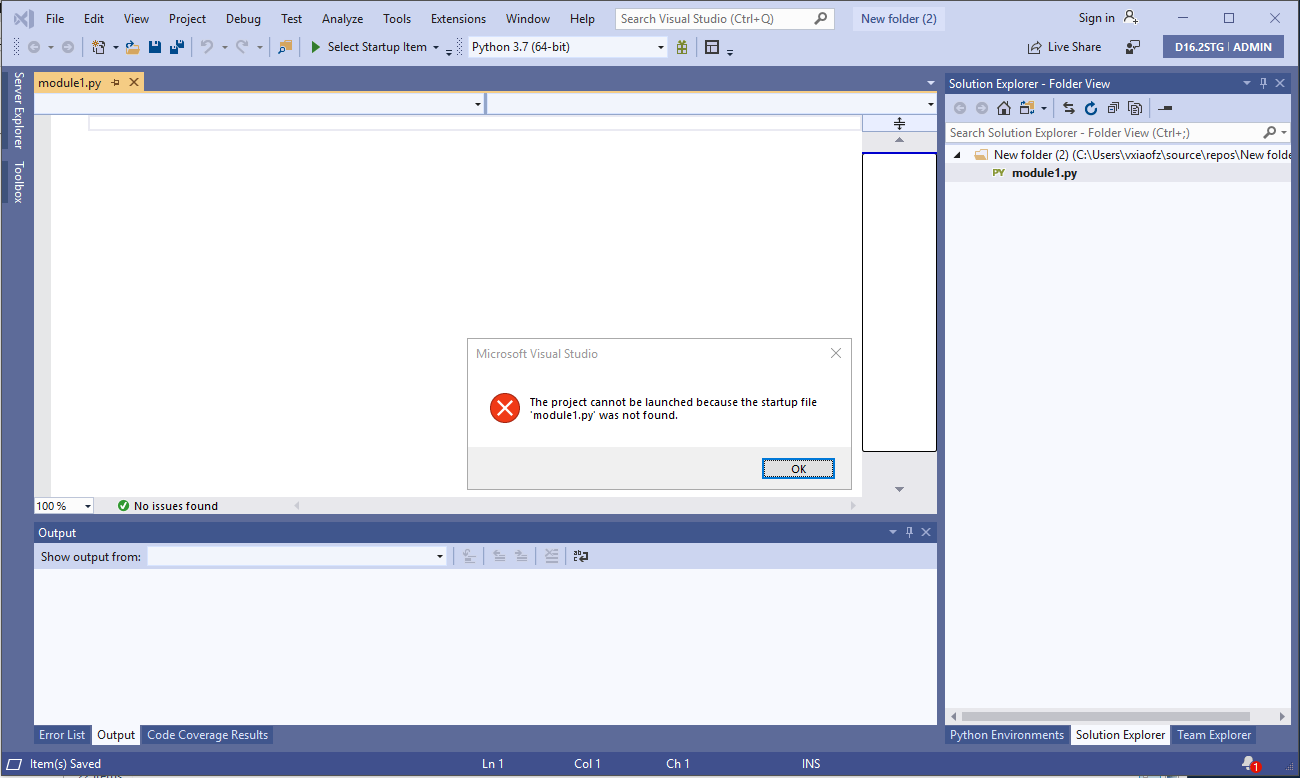Viewport: 1300px width, 778px height.
Task: Click the New Item toolbar icon
Action: coord(99,47)
